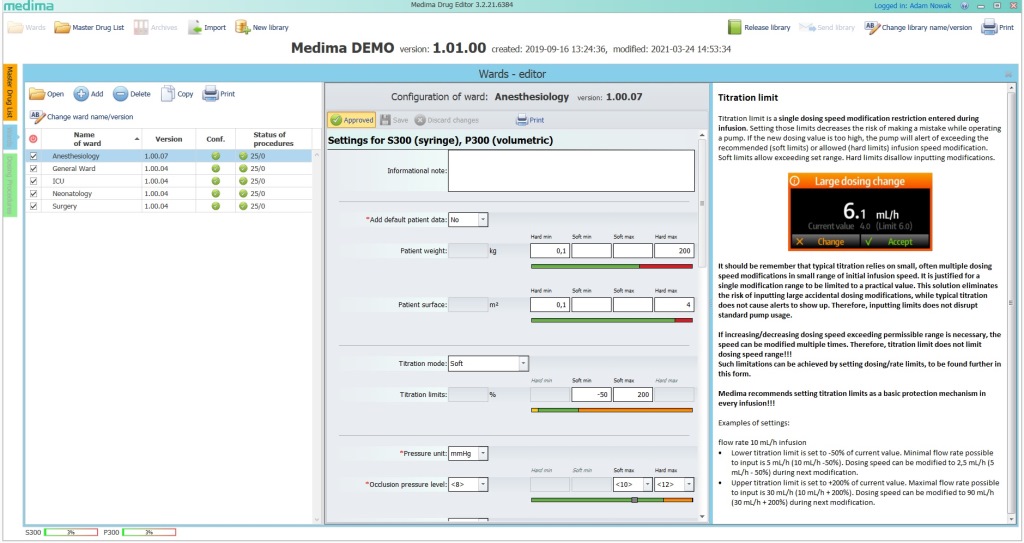Select the General Ward row
Screen dimensions: 1024x543
168,169
